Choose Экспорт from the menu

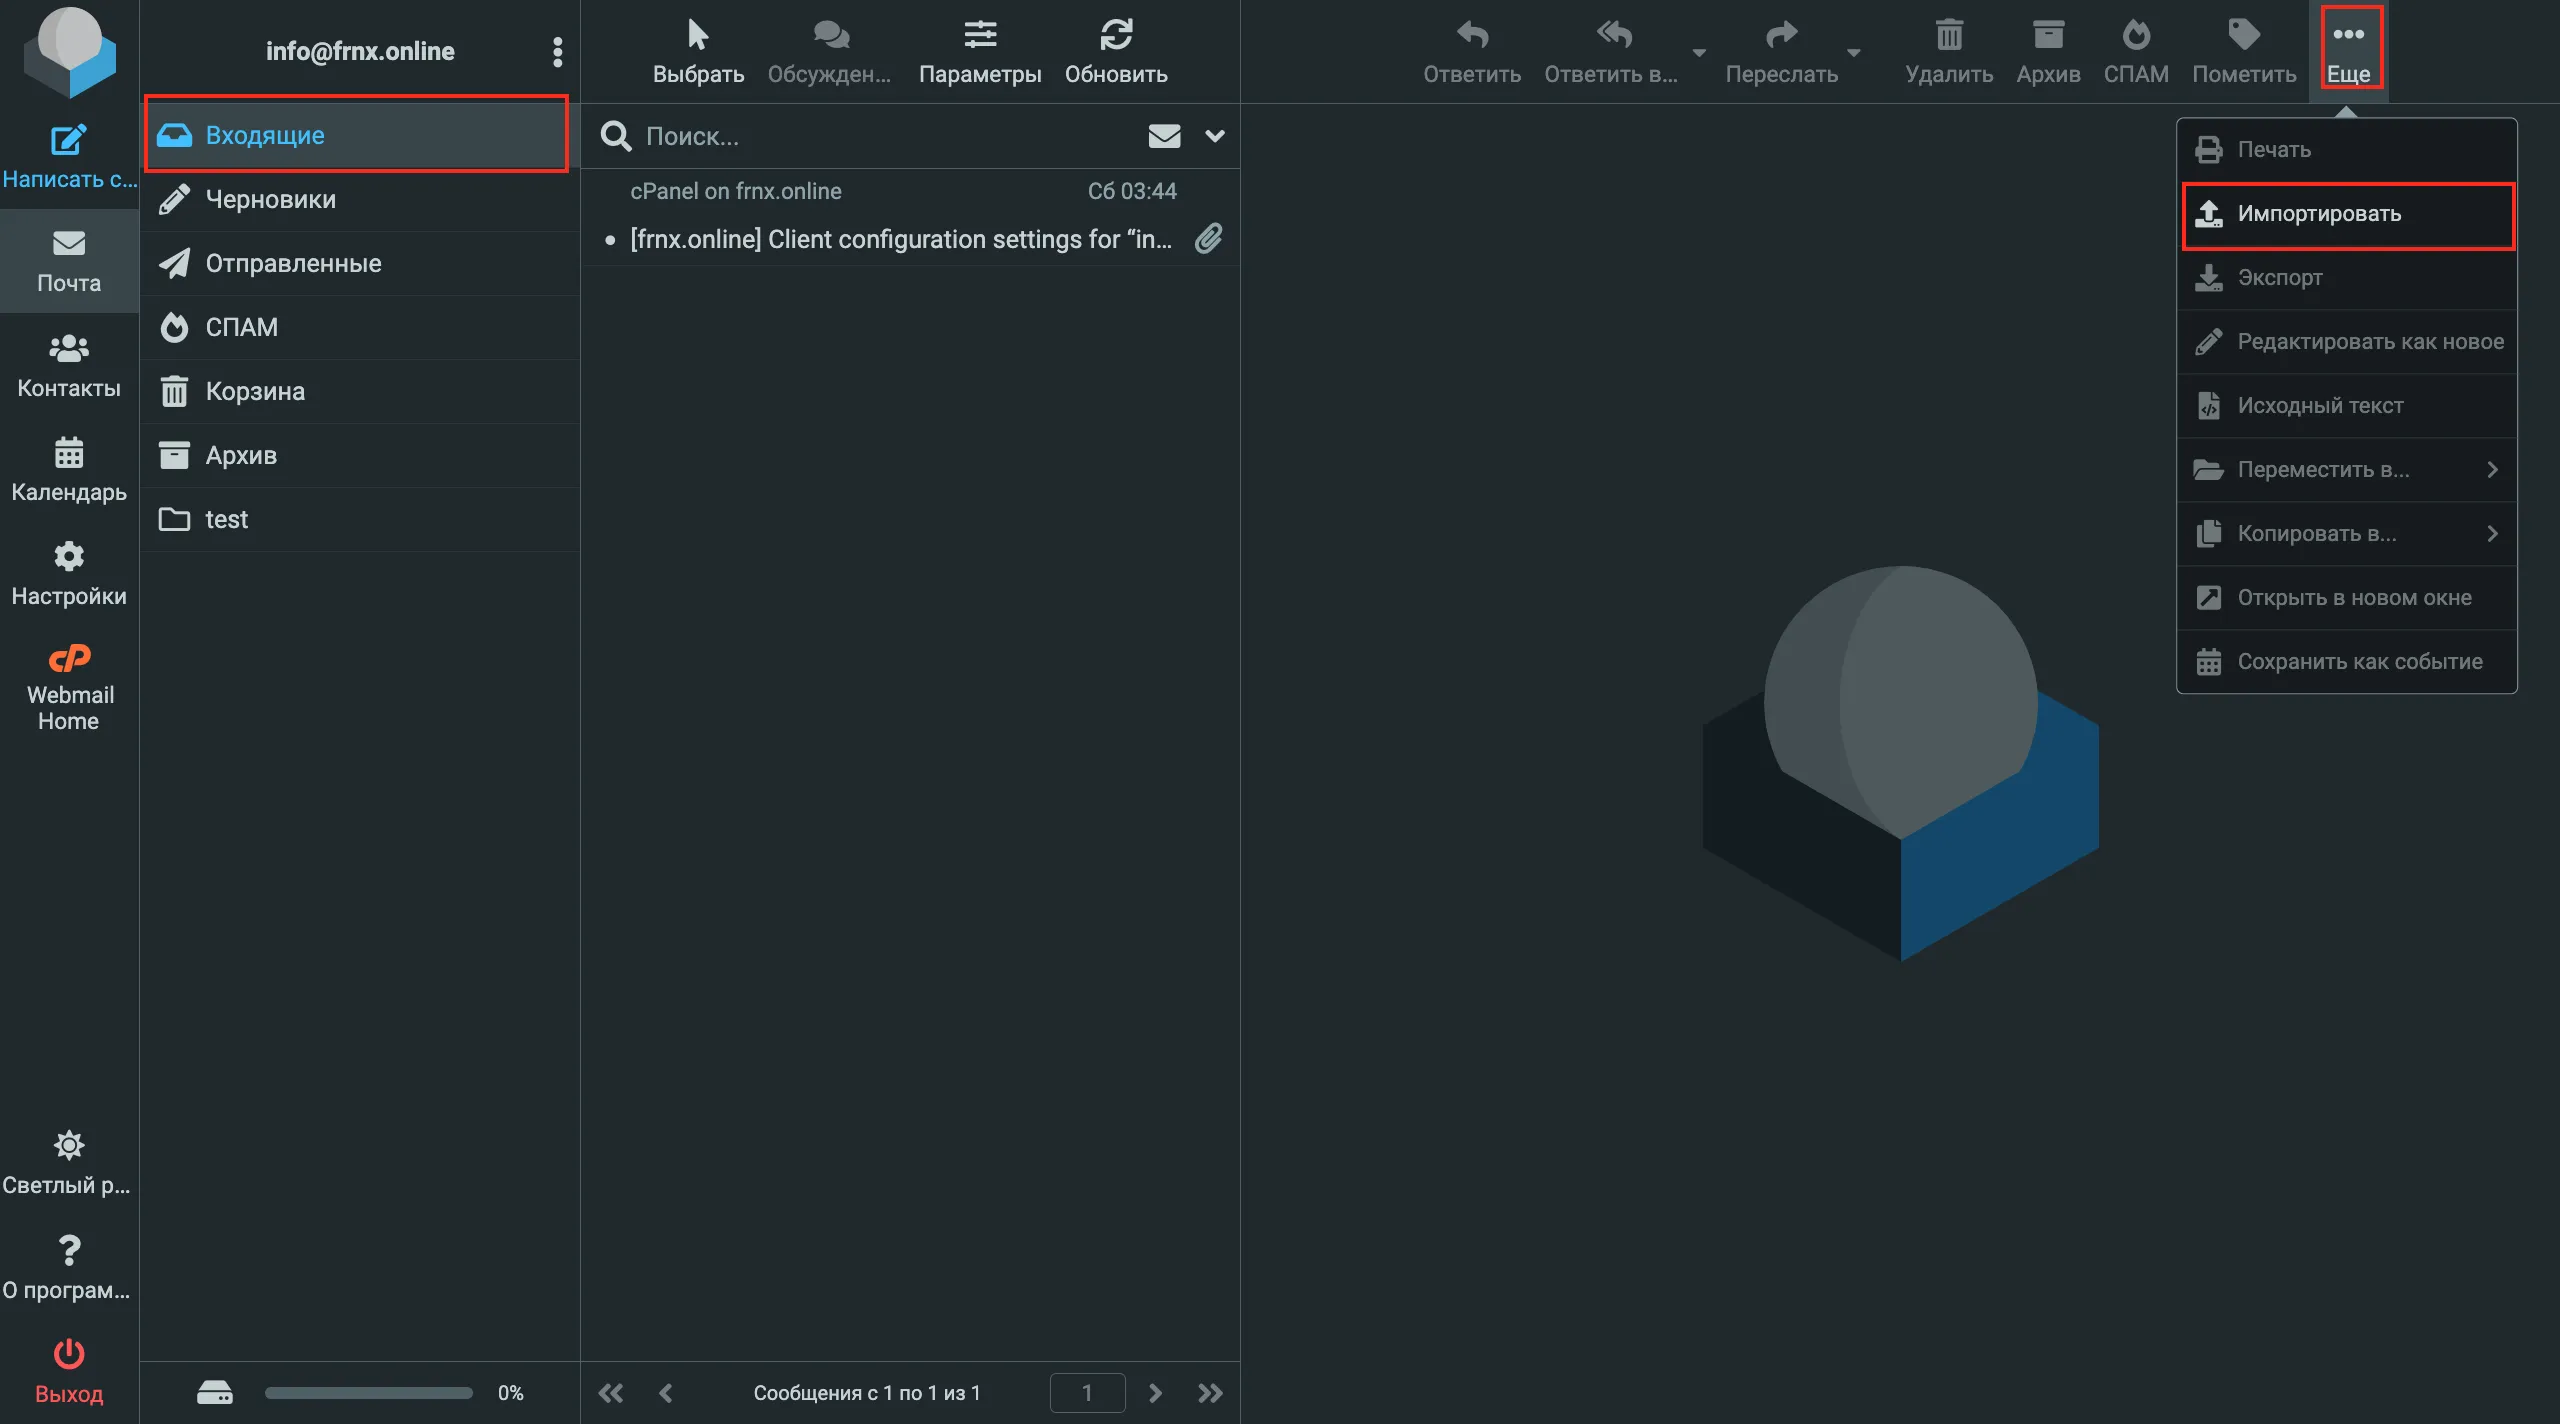point(2347,277)
